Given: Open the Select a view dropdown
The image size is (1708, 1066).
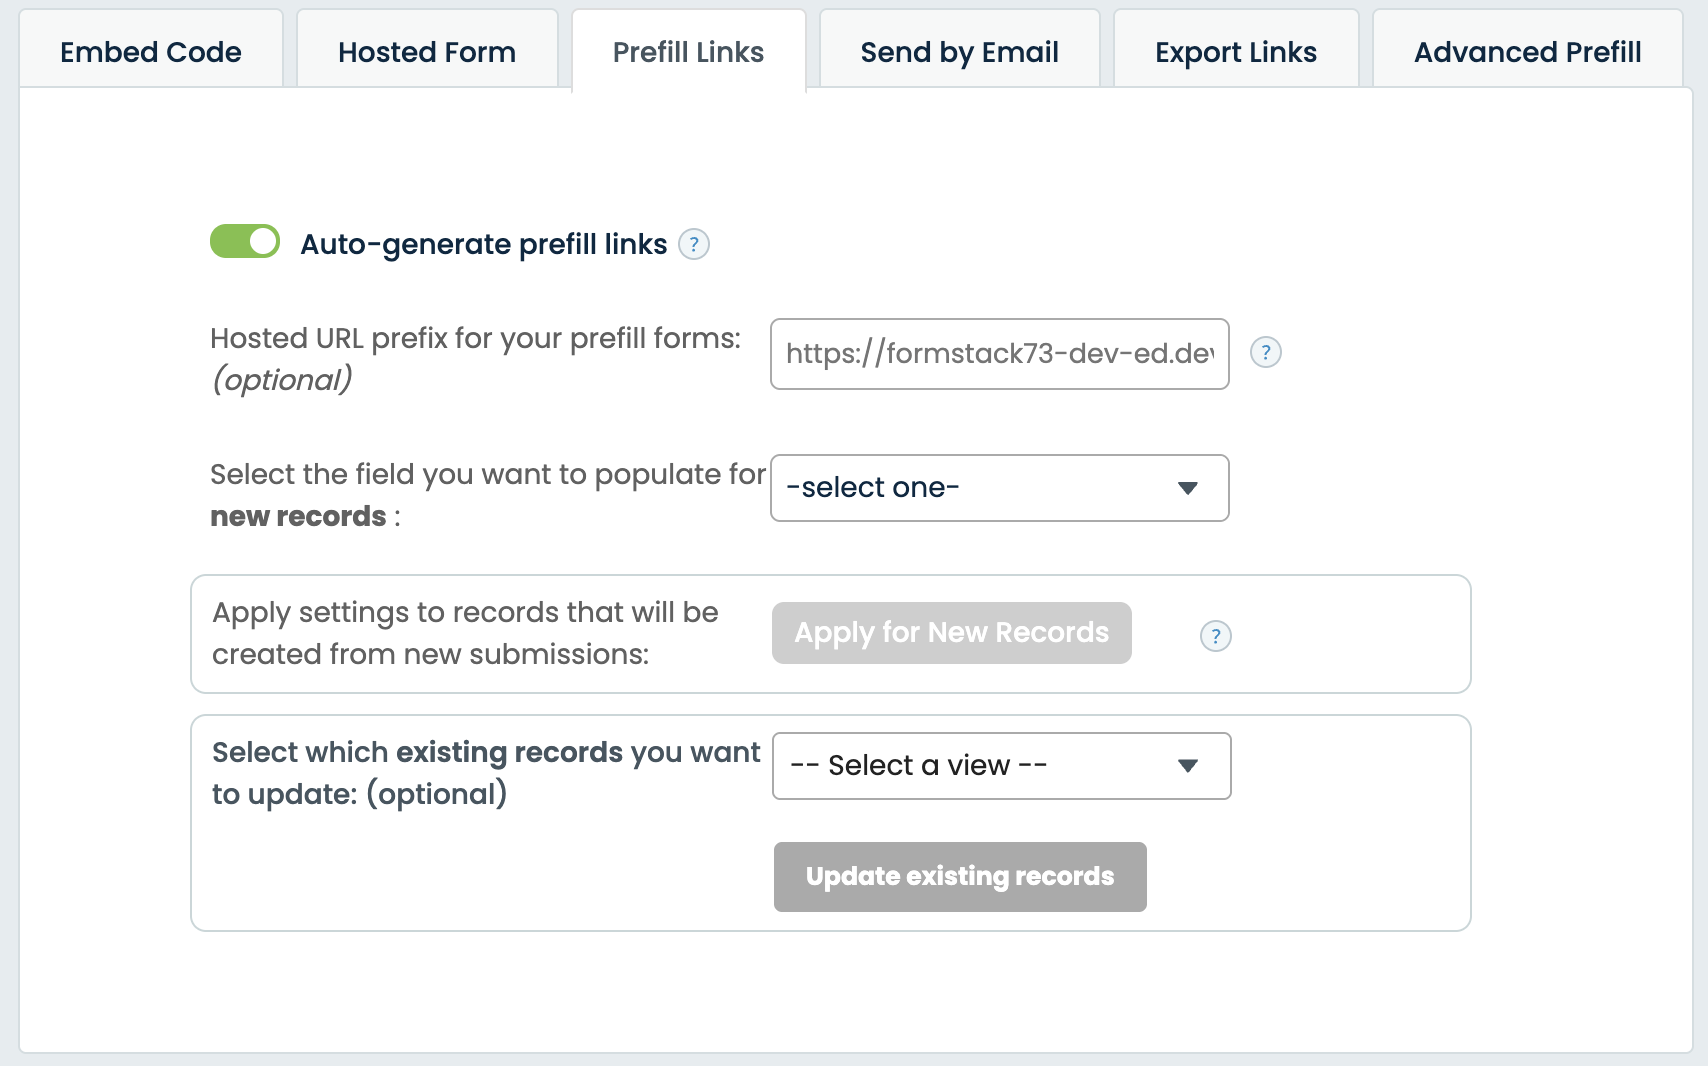Looking at the screenshot, I should coord(1001,766).
